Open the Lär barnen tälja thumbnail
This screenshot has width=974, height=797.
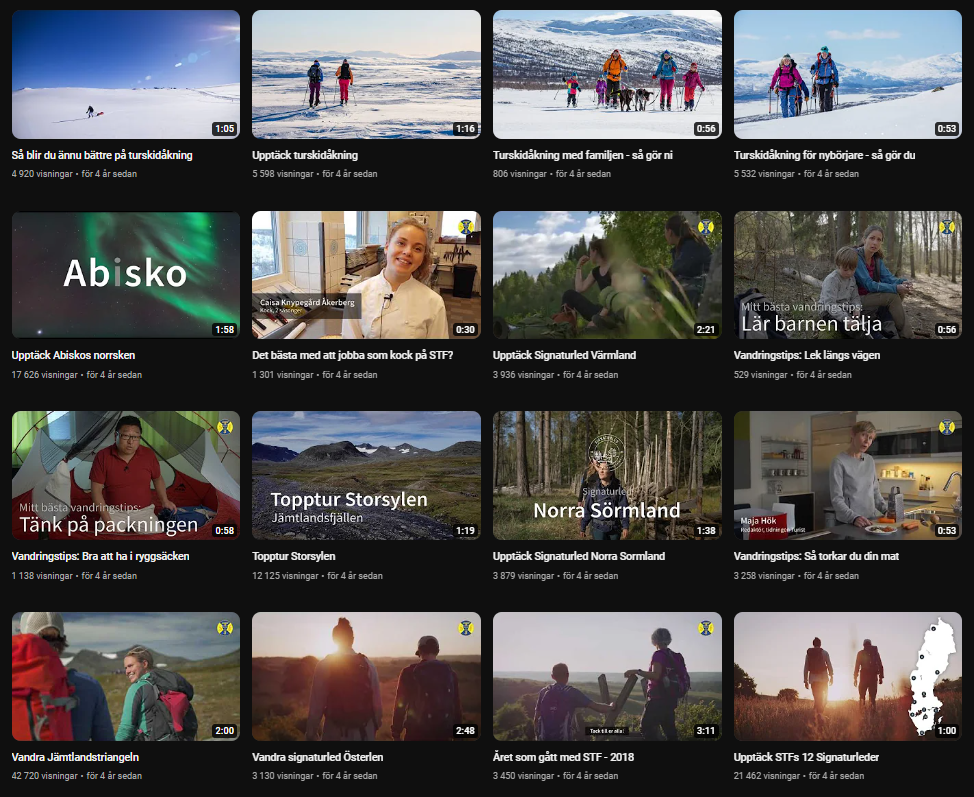pos(848,275)
